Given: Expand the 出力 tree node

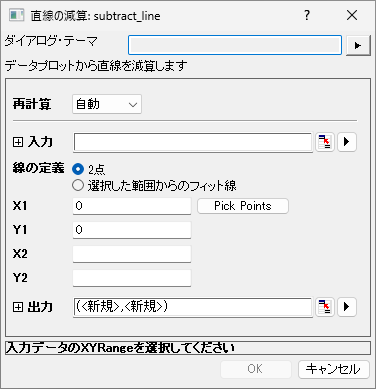Looking at the screenshot, I should coord(18,307).
